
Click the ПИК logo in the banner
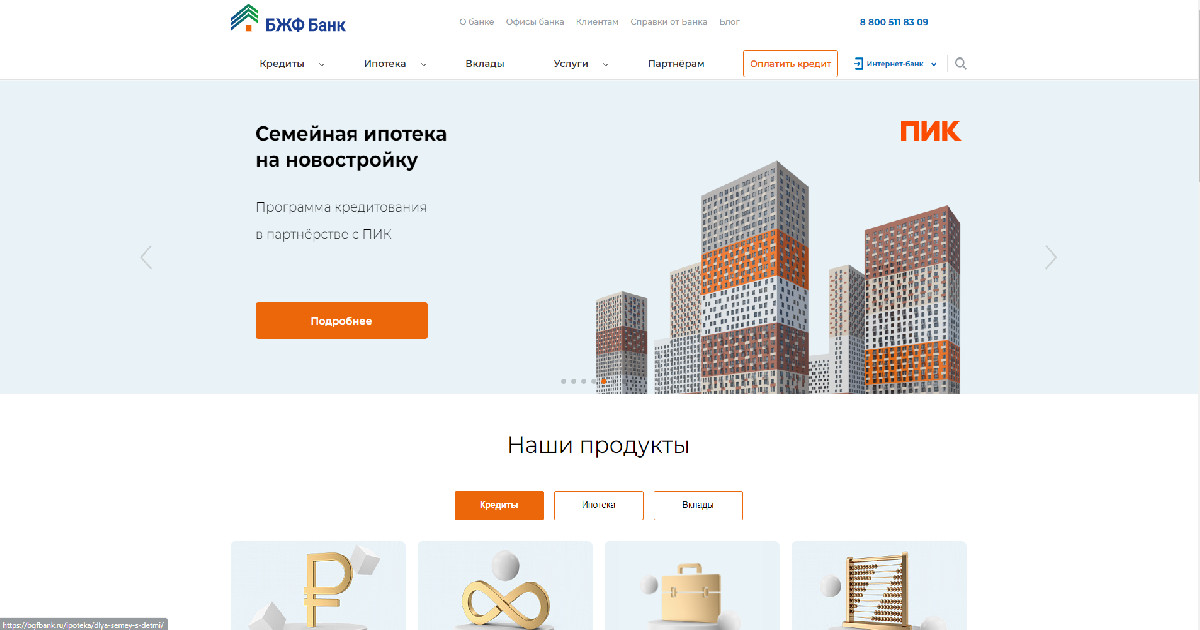coord(931,131)
